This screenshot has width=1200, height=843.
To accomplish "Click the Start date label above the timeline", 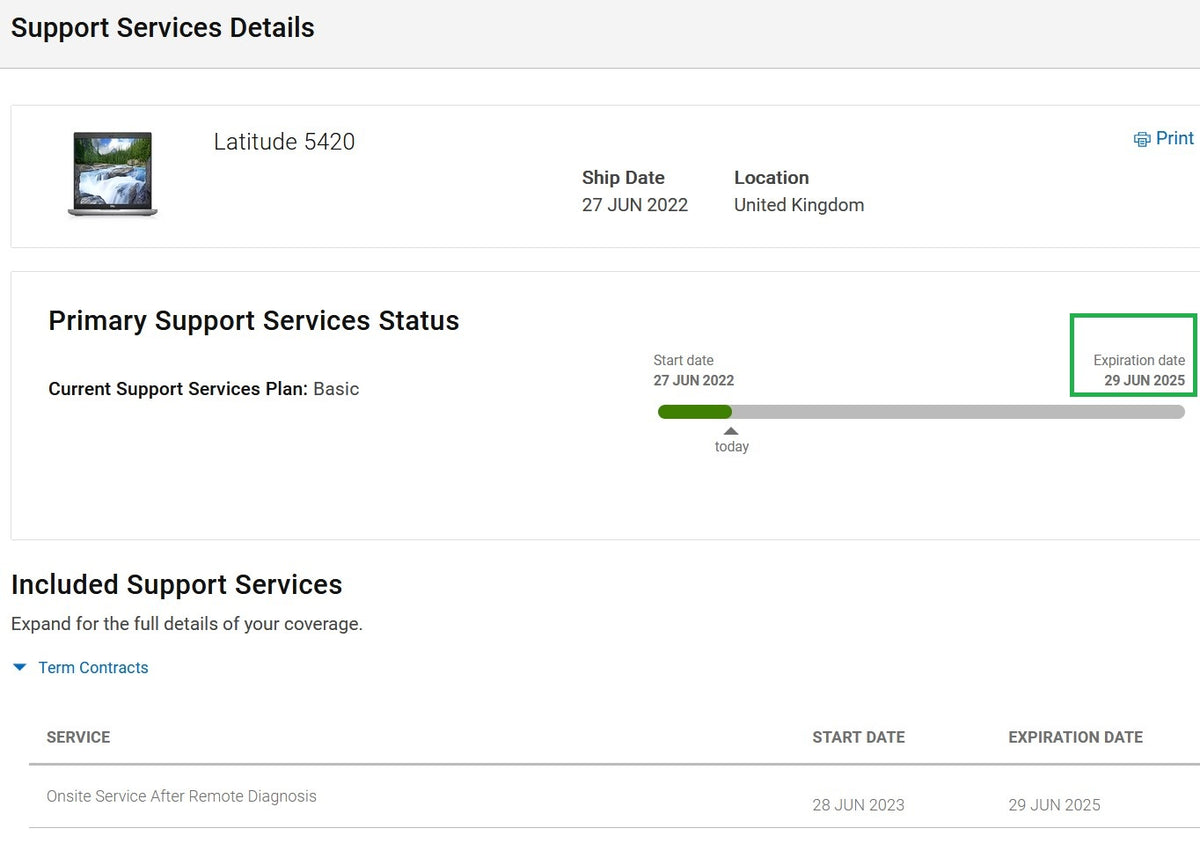I will click(684, 360).
